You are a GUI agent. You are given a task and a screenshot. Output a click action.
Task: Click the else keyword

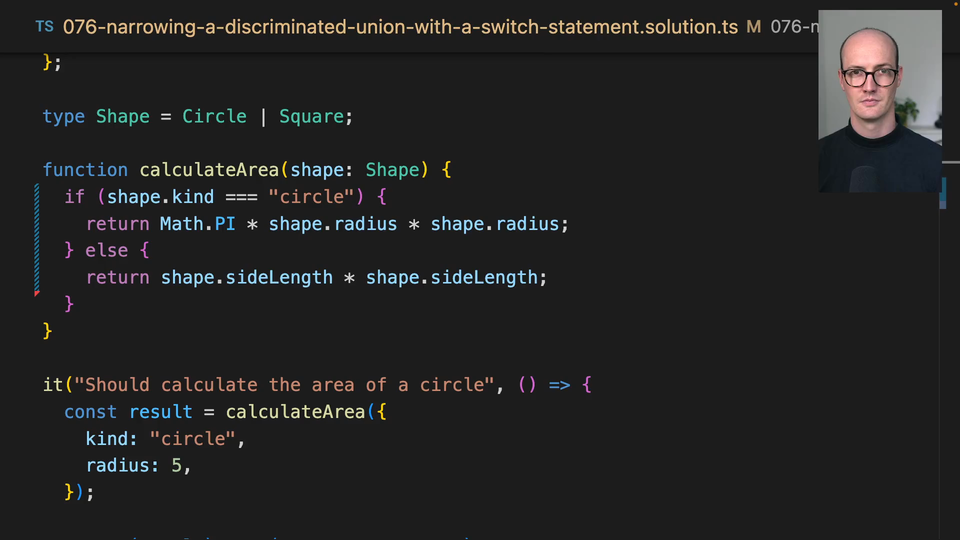pyautogui.click(x=106, y=251)
